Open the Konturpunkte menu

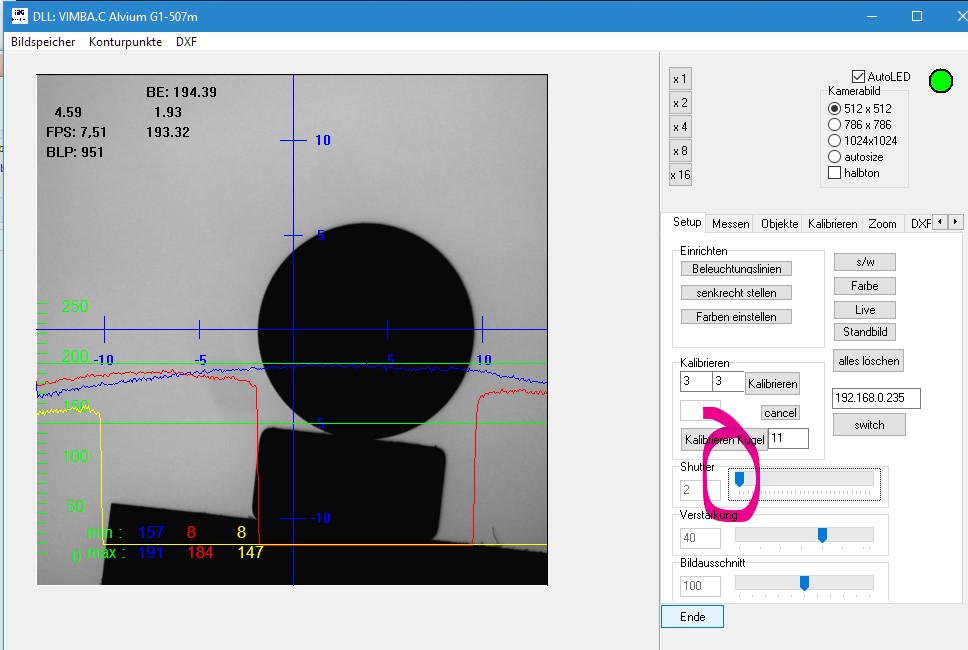[x=125, y=42]
